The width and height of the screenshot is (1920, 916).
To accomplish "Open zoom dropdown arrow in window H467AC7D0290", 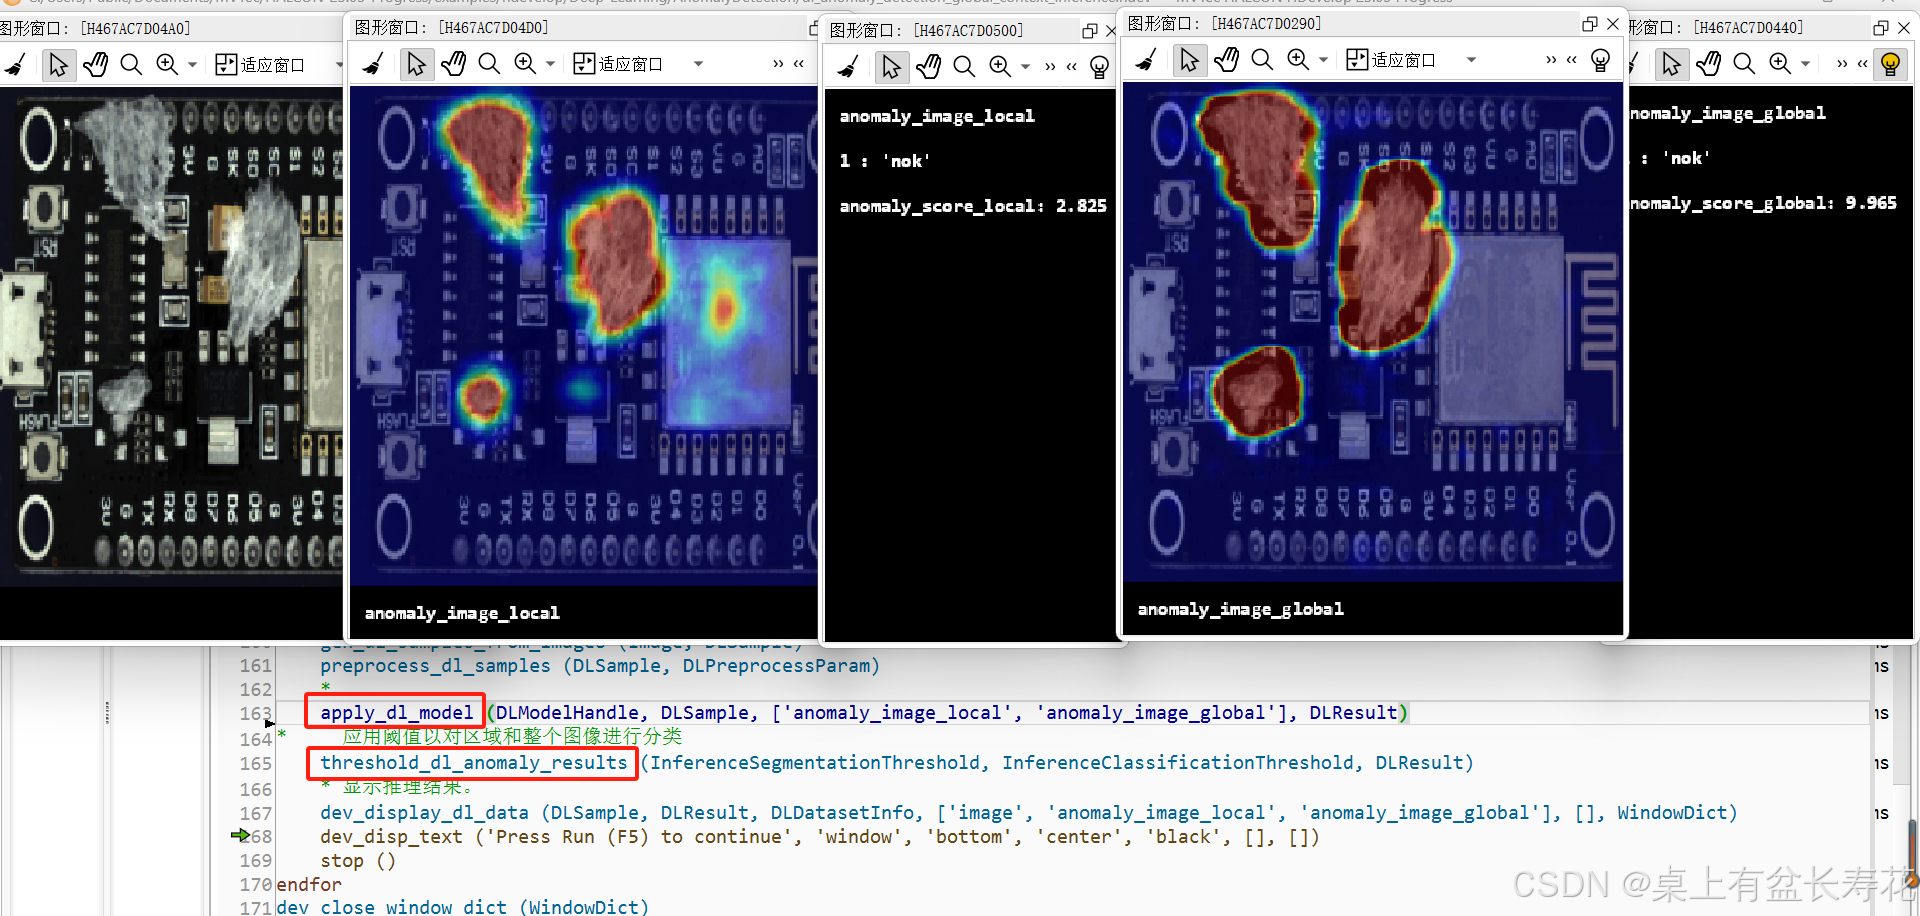I will pyautogui.click(x=1323, y=60).
